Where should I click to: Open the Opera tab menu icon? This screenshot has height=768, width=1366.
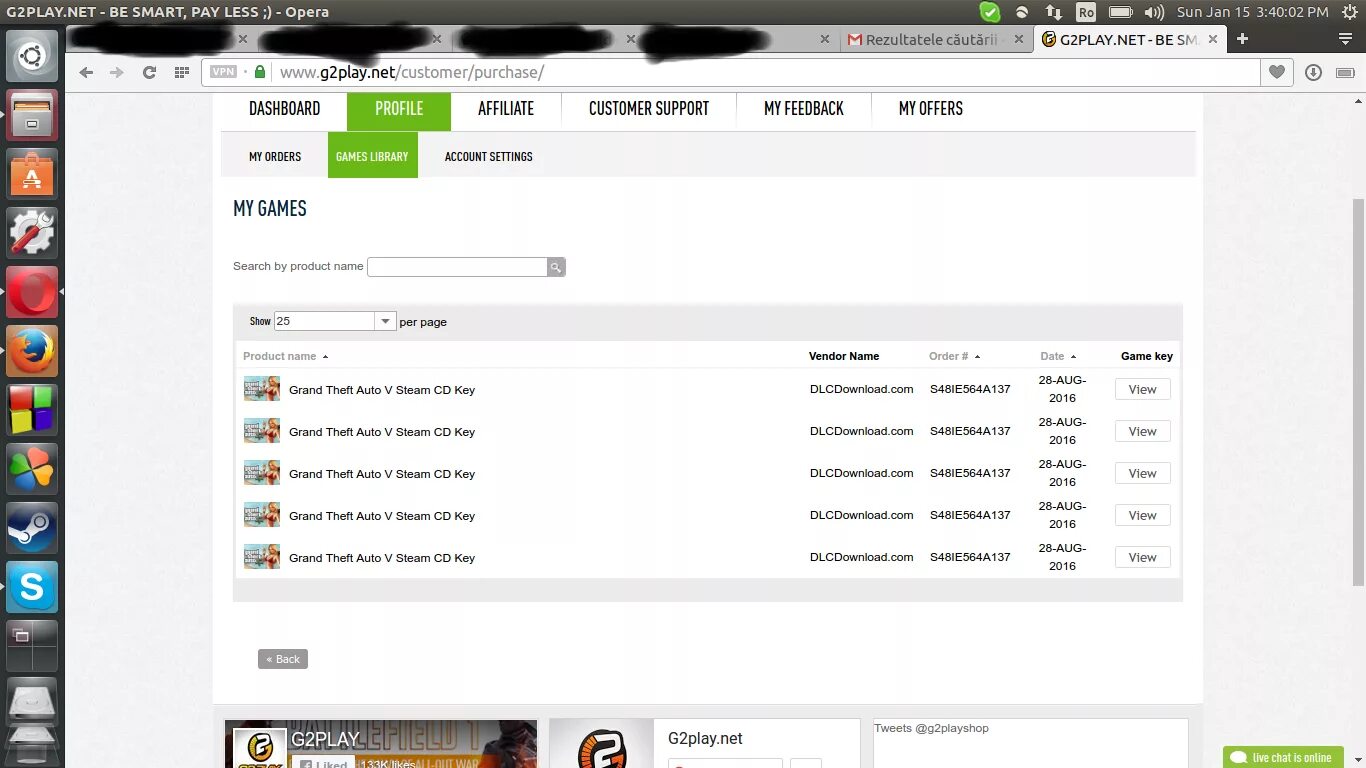tap(1346, 39)
